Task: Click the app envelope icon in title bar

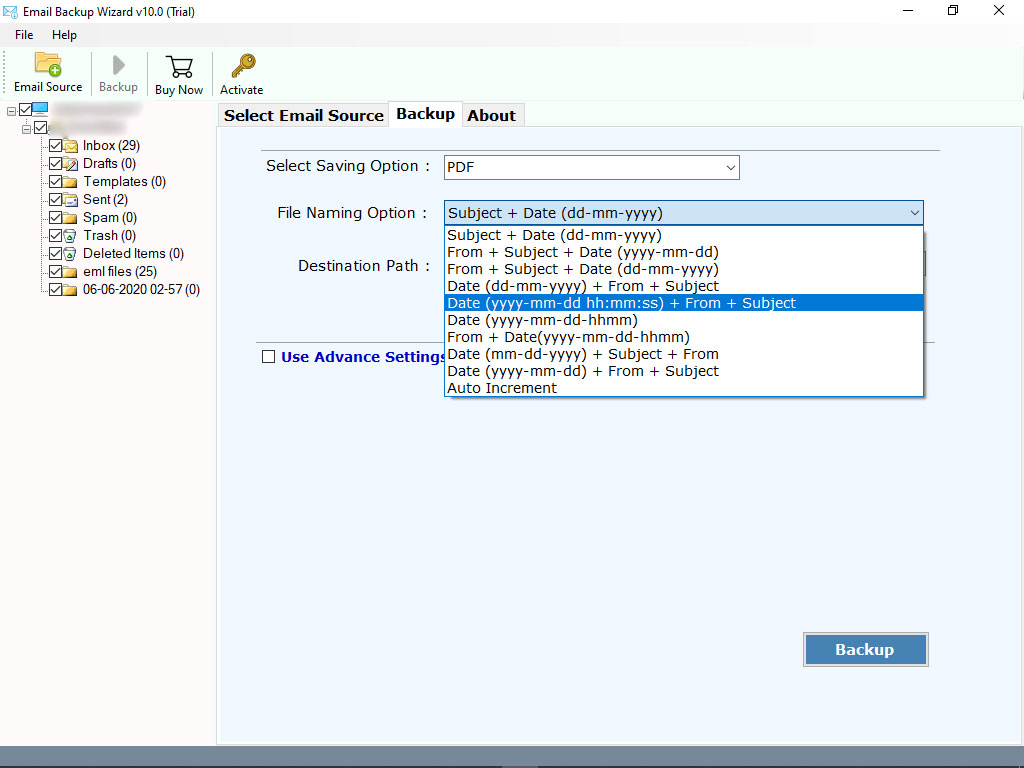Action: 10,12
